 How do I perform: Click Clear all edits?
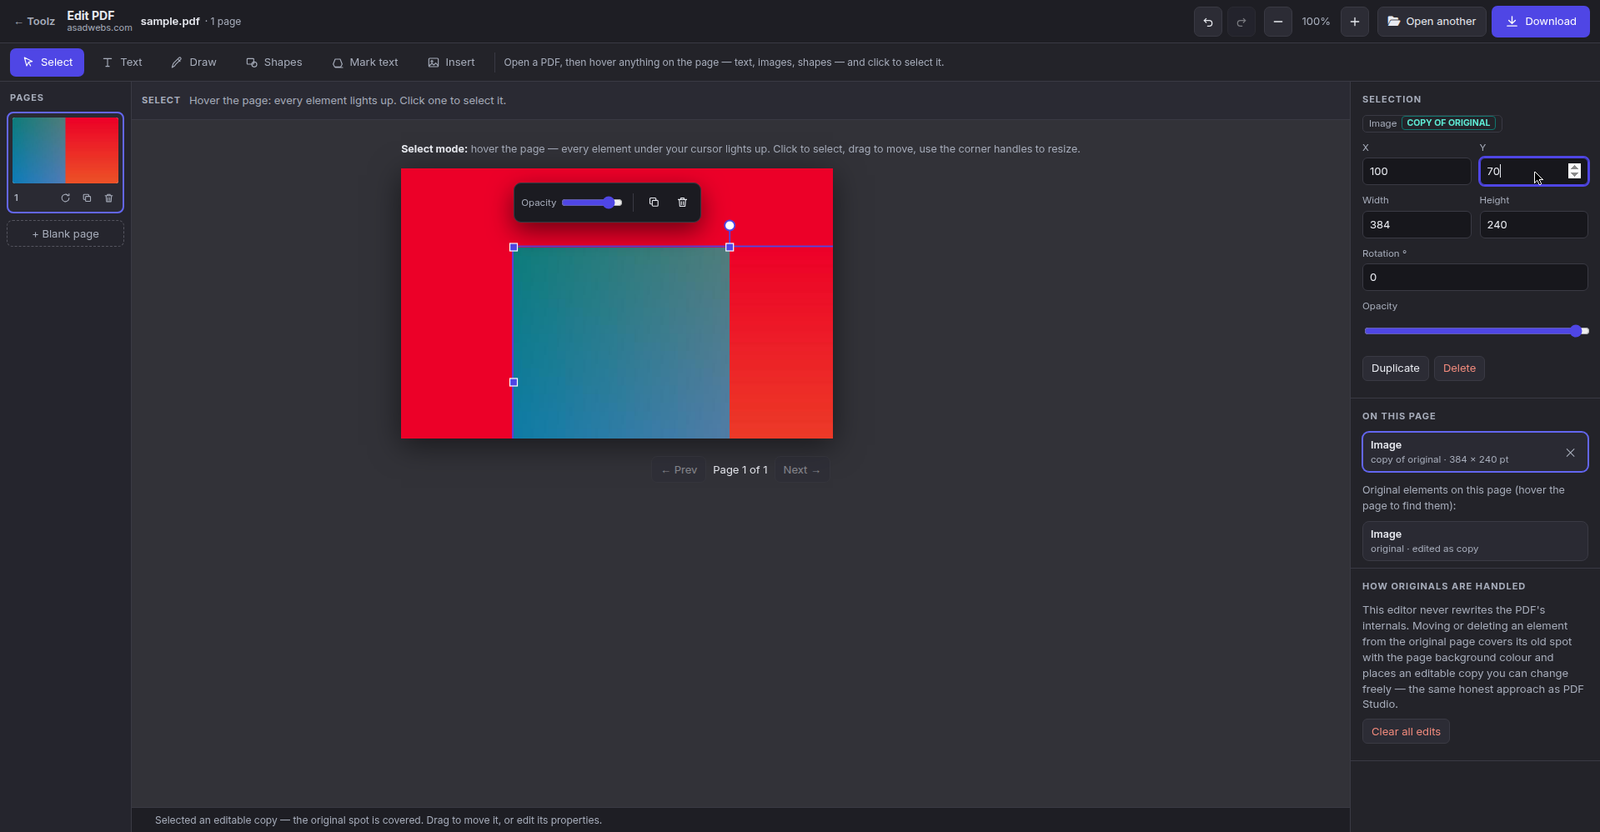[1405, 732]
